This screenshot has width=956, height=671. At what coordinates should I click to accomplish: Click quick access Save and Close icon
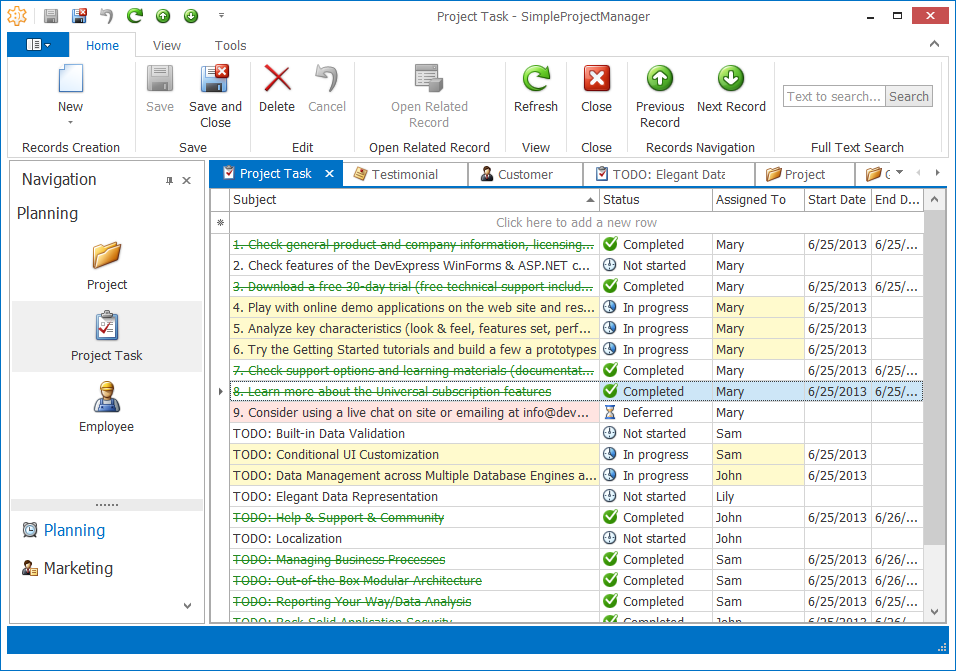(x=79, y=16)
